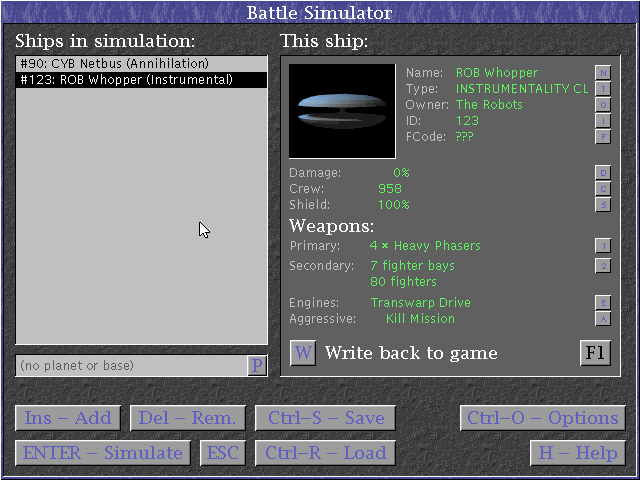Select ROB Whopper in the ships list

pos(141,80)
